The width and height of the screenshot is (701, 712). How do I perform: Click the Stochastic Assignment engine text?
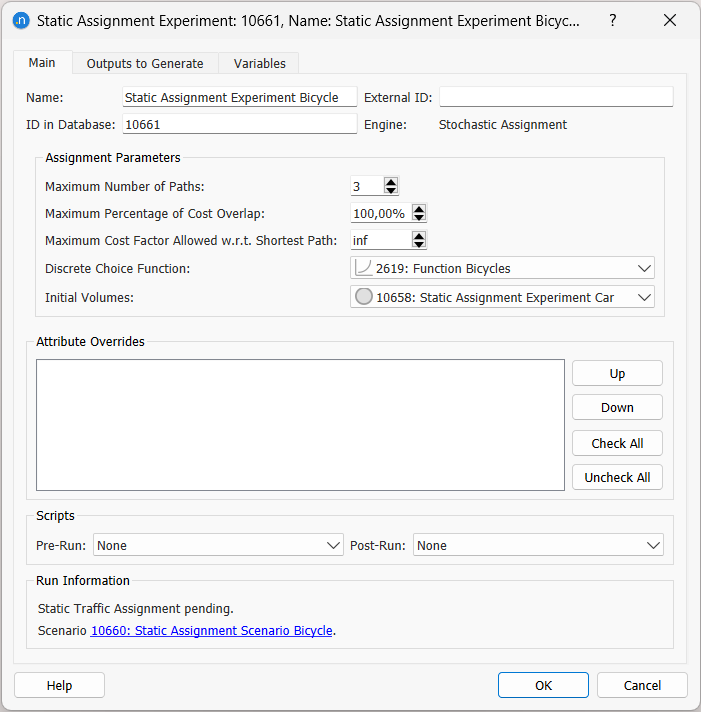click(x=503, y=124)
